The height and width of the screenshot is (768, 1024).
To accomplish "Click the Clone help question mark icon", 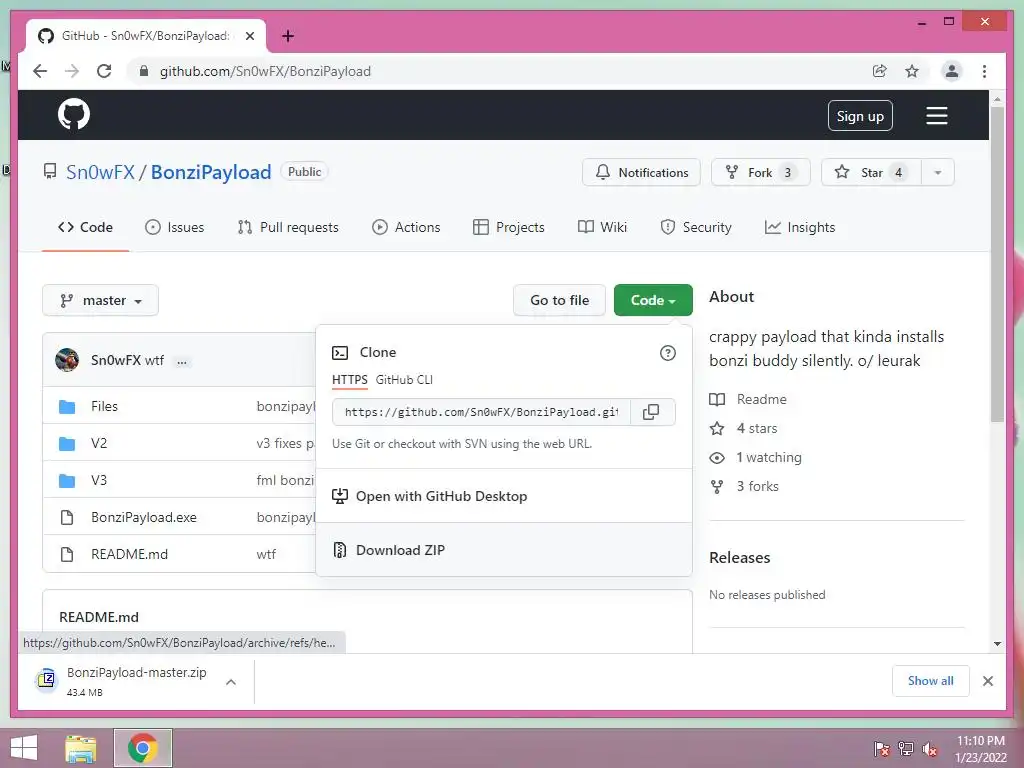I will (667, 353).
